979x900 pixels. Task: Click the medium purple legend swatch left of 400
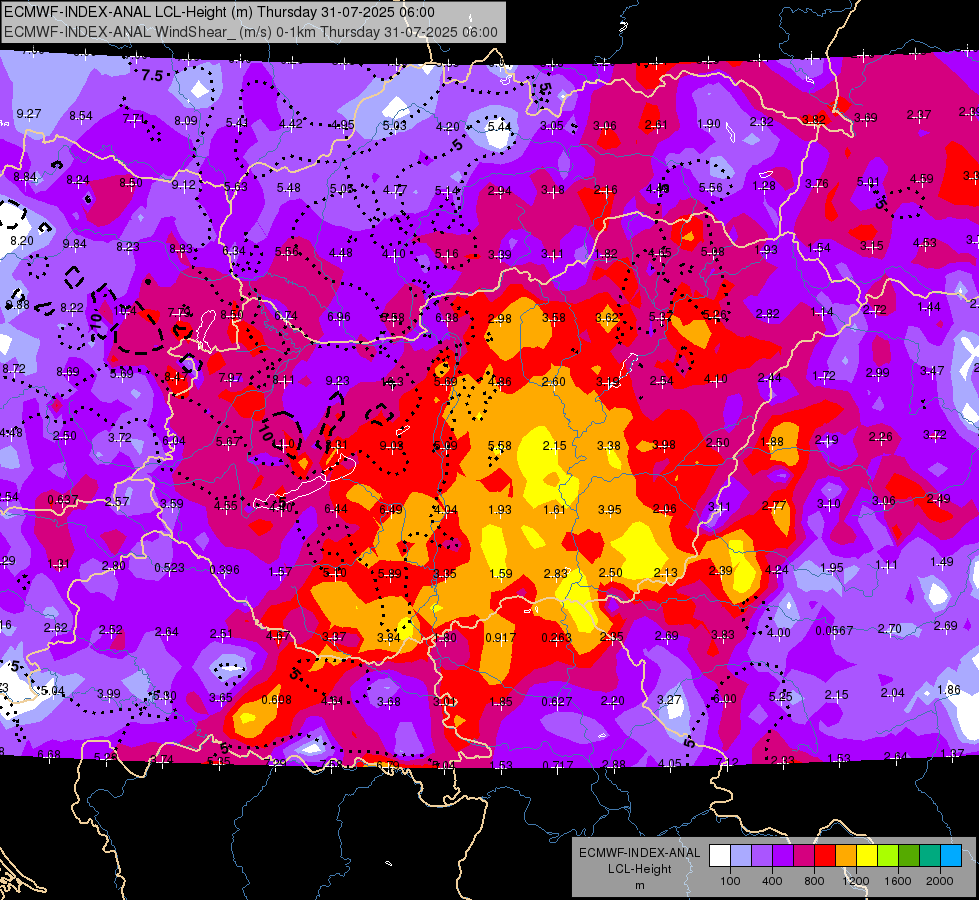click(x=762, y=855)
